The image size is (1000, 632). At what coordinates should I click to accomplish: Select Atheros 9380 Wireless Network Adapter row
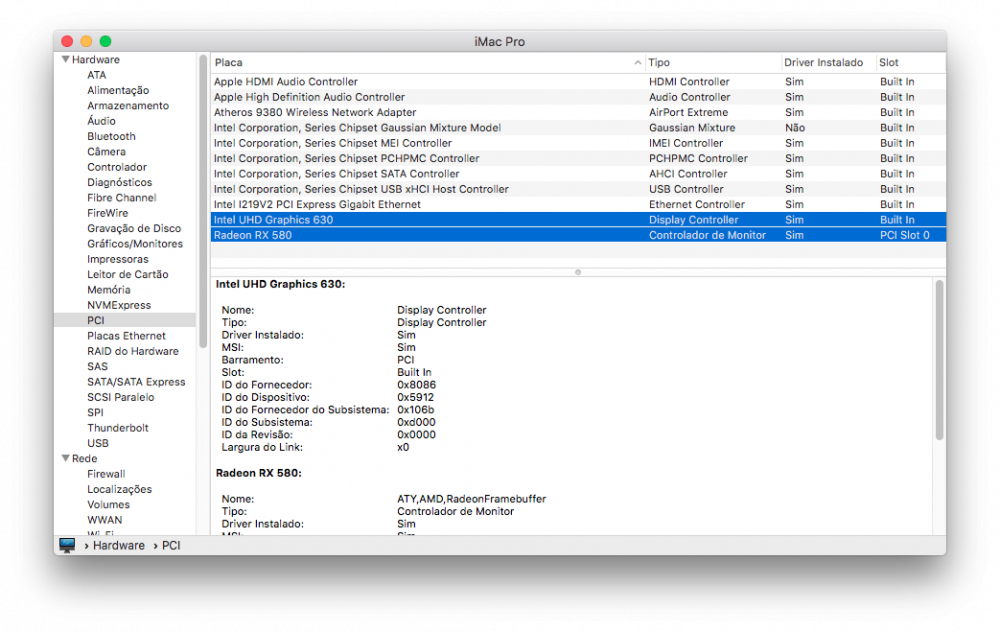(578, 112)
